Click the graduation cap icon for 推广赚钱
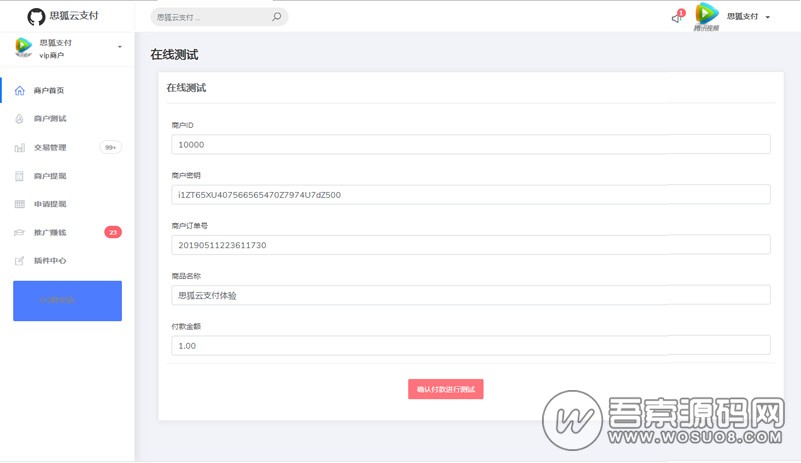Image resolution: width=801 pixels, height=463 pixels. [20, 233]
